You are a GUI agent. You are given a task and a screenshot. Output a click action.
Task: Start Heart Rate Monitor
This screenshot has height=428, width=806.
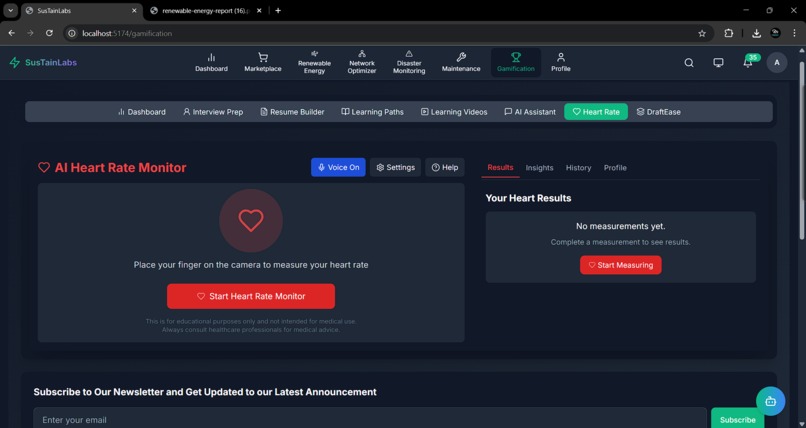click(251, 296)
